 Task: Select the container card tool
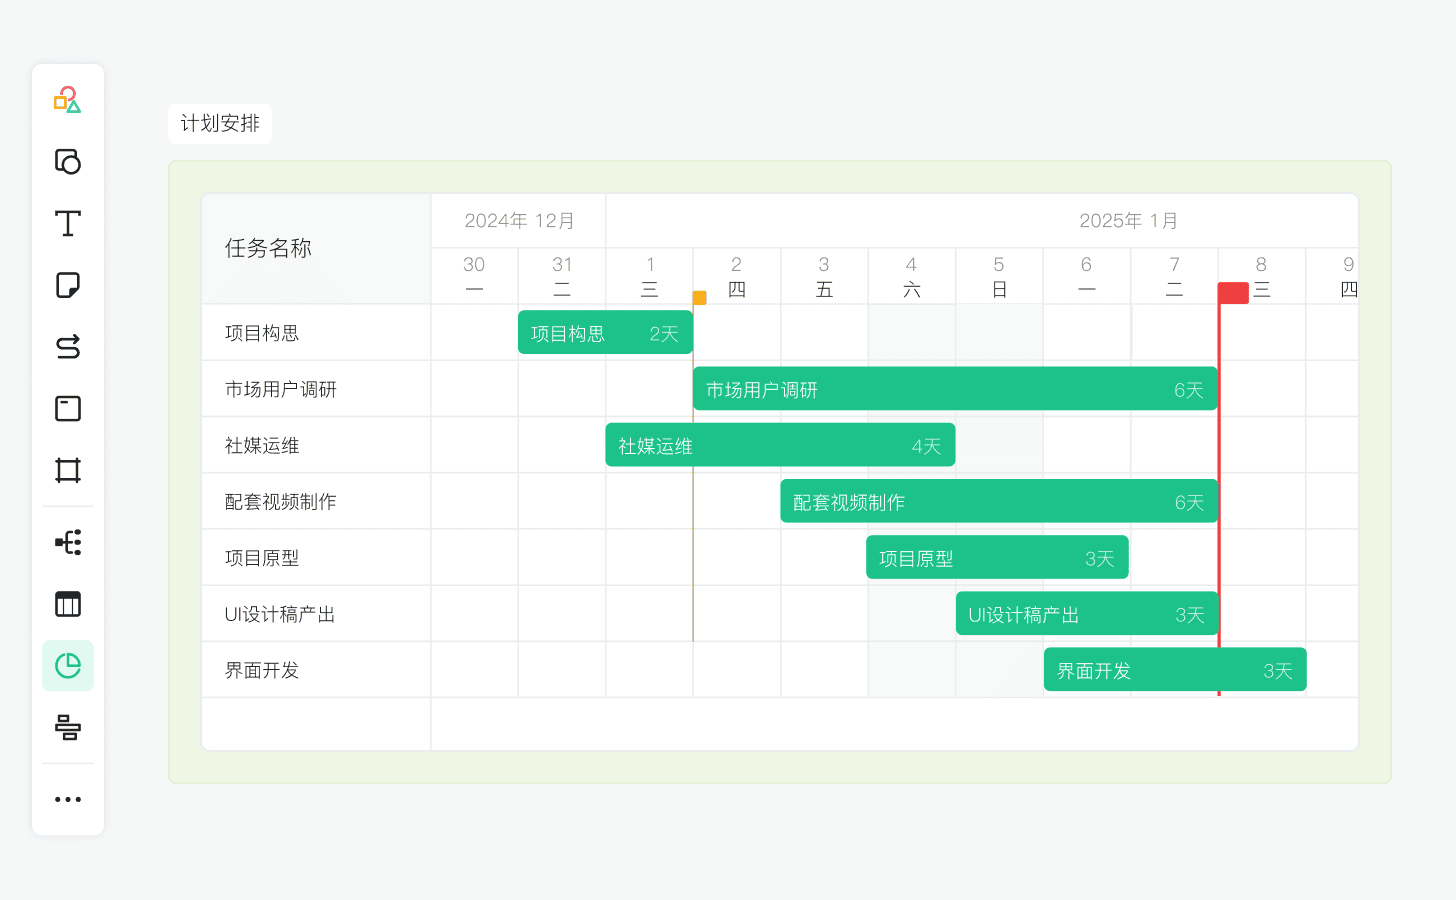[67, 409]
